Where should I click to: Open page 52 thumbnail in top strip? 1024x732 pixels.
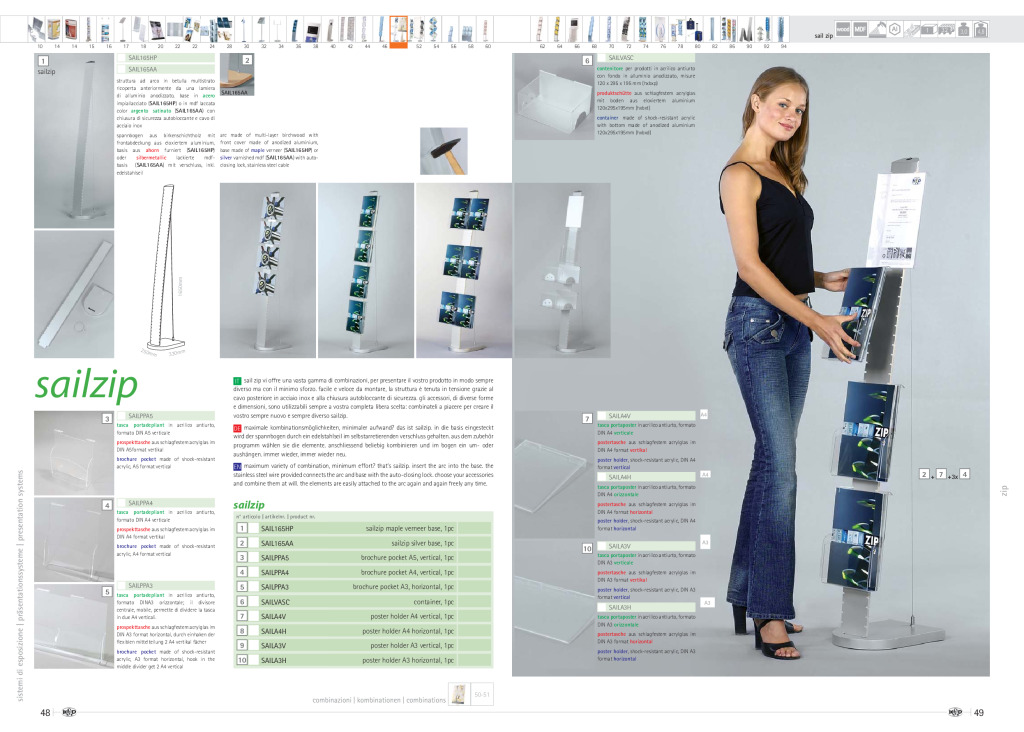(415, 29)
